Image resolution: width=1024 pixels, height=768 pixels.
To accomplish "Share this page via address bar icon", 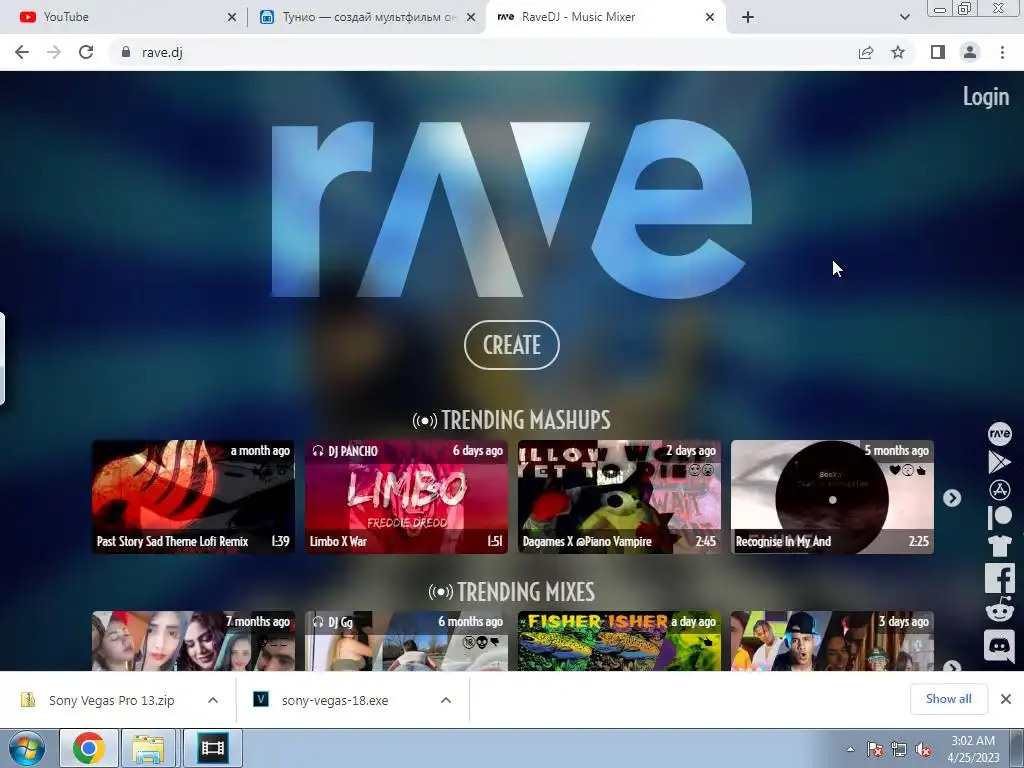I will 866,52.
